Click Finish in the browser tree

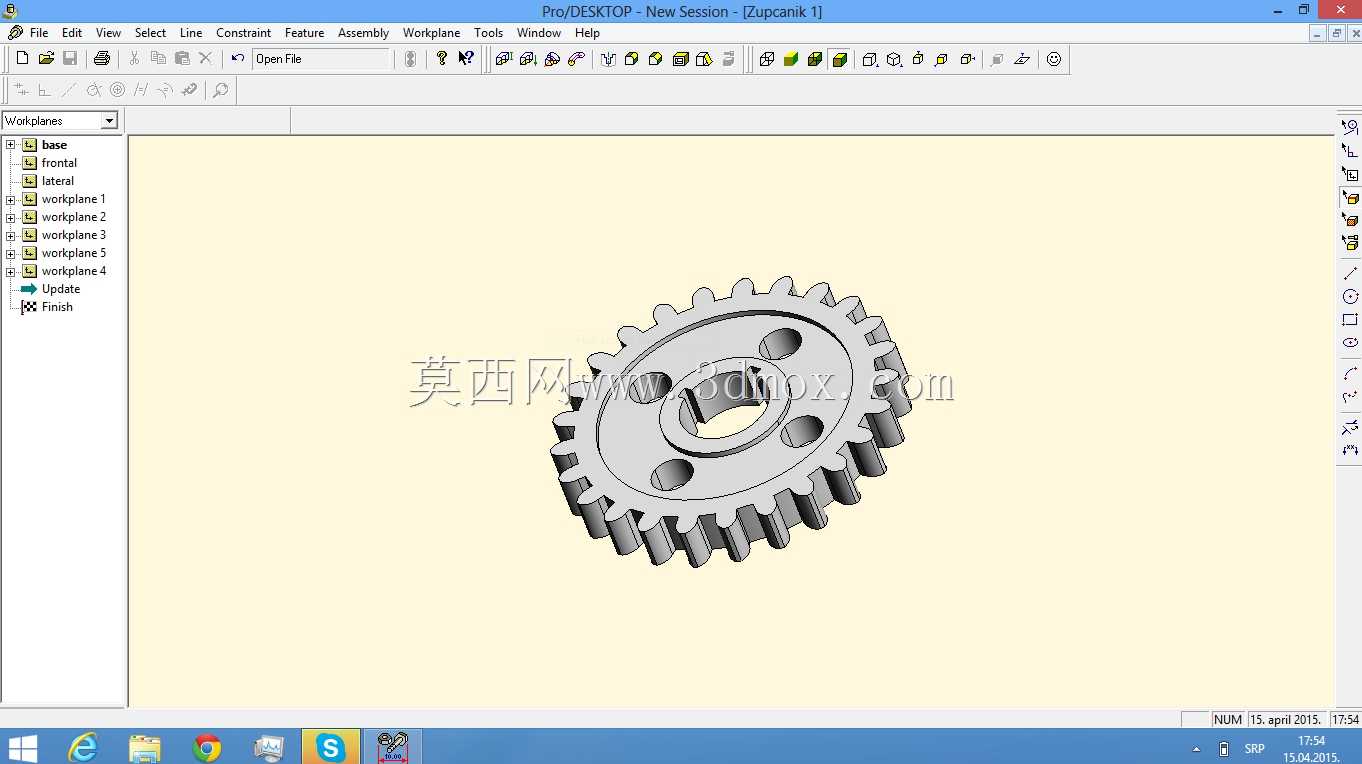click(57, 307)
